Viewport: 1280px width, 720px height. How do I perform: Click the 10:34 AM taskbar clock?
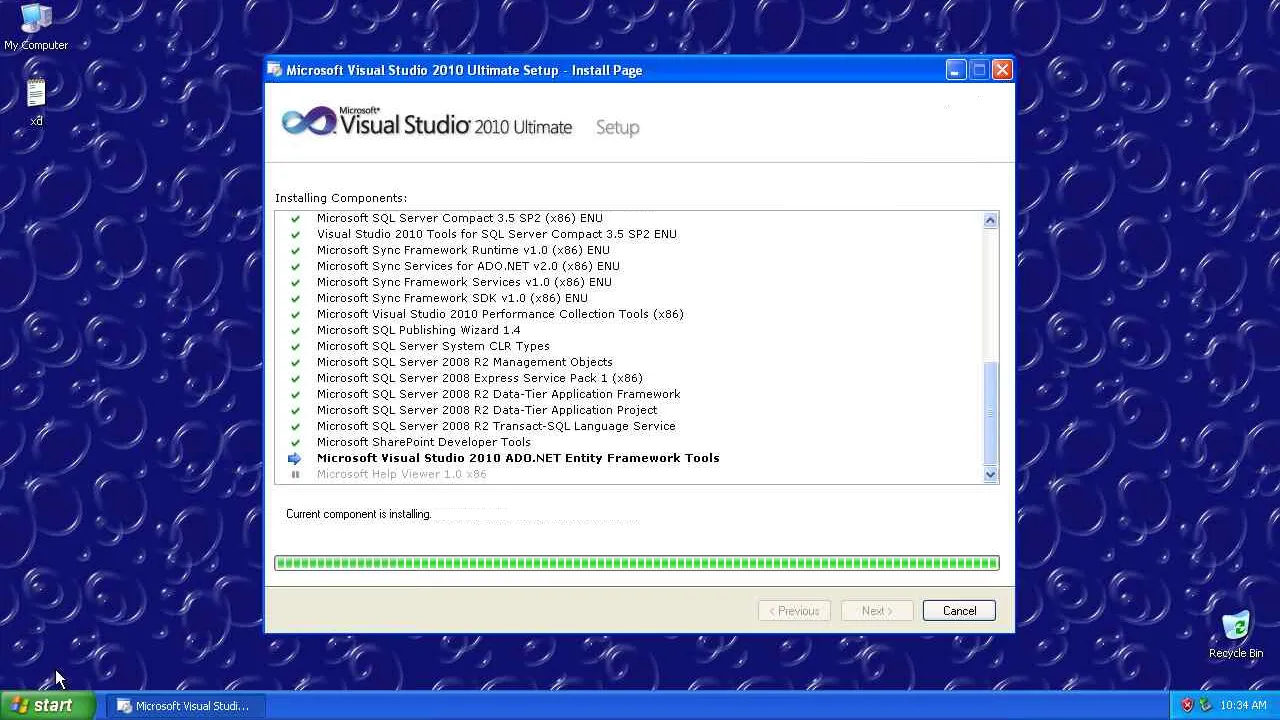point(1244,705)
